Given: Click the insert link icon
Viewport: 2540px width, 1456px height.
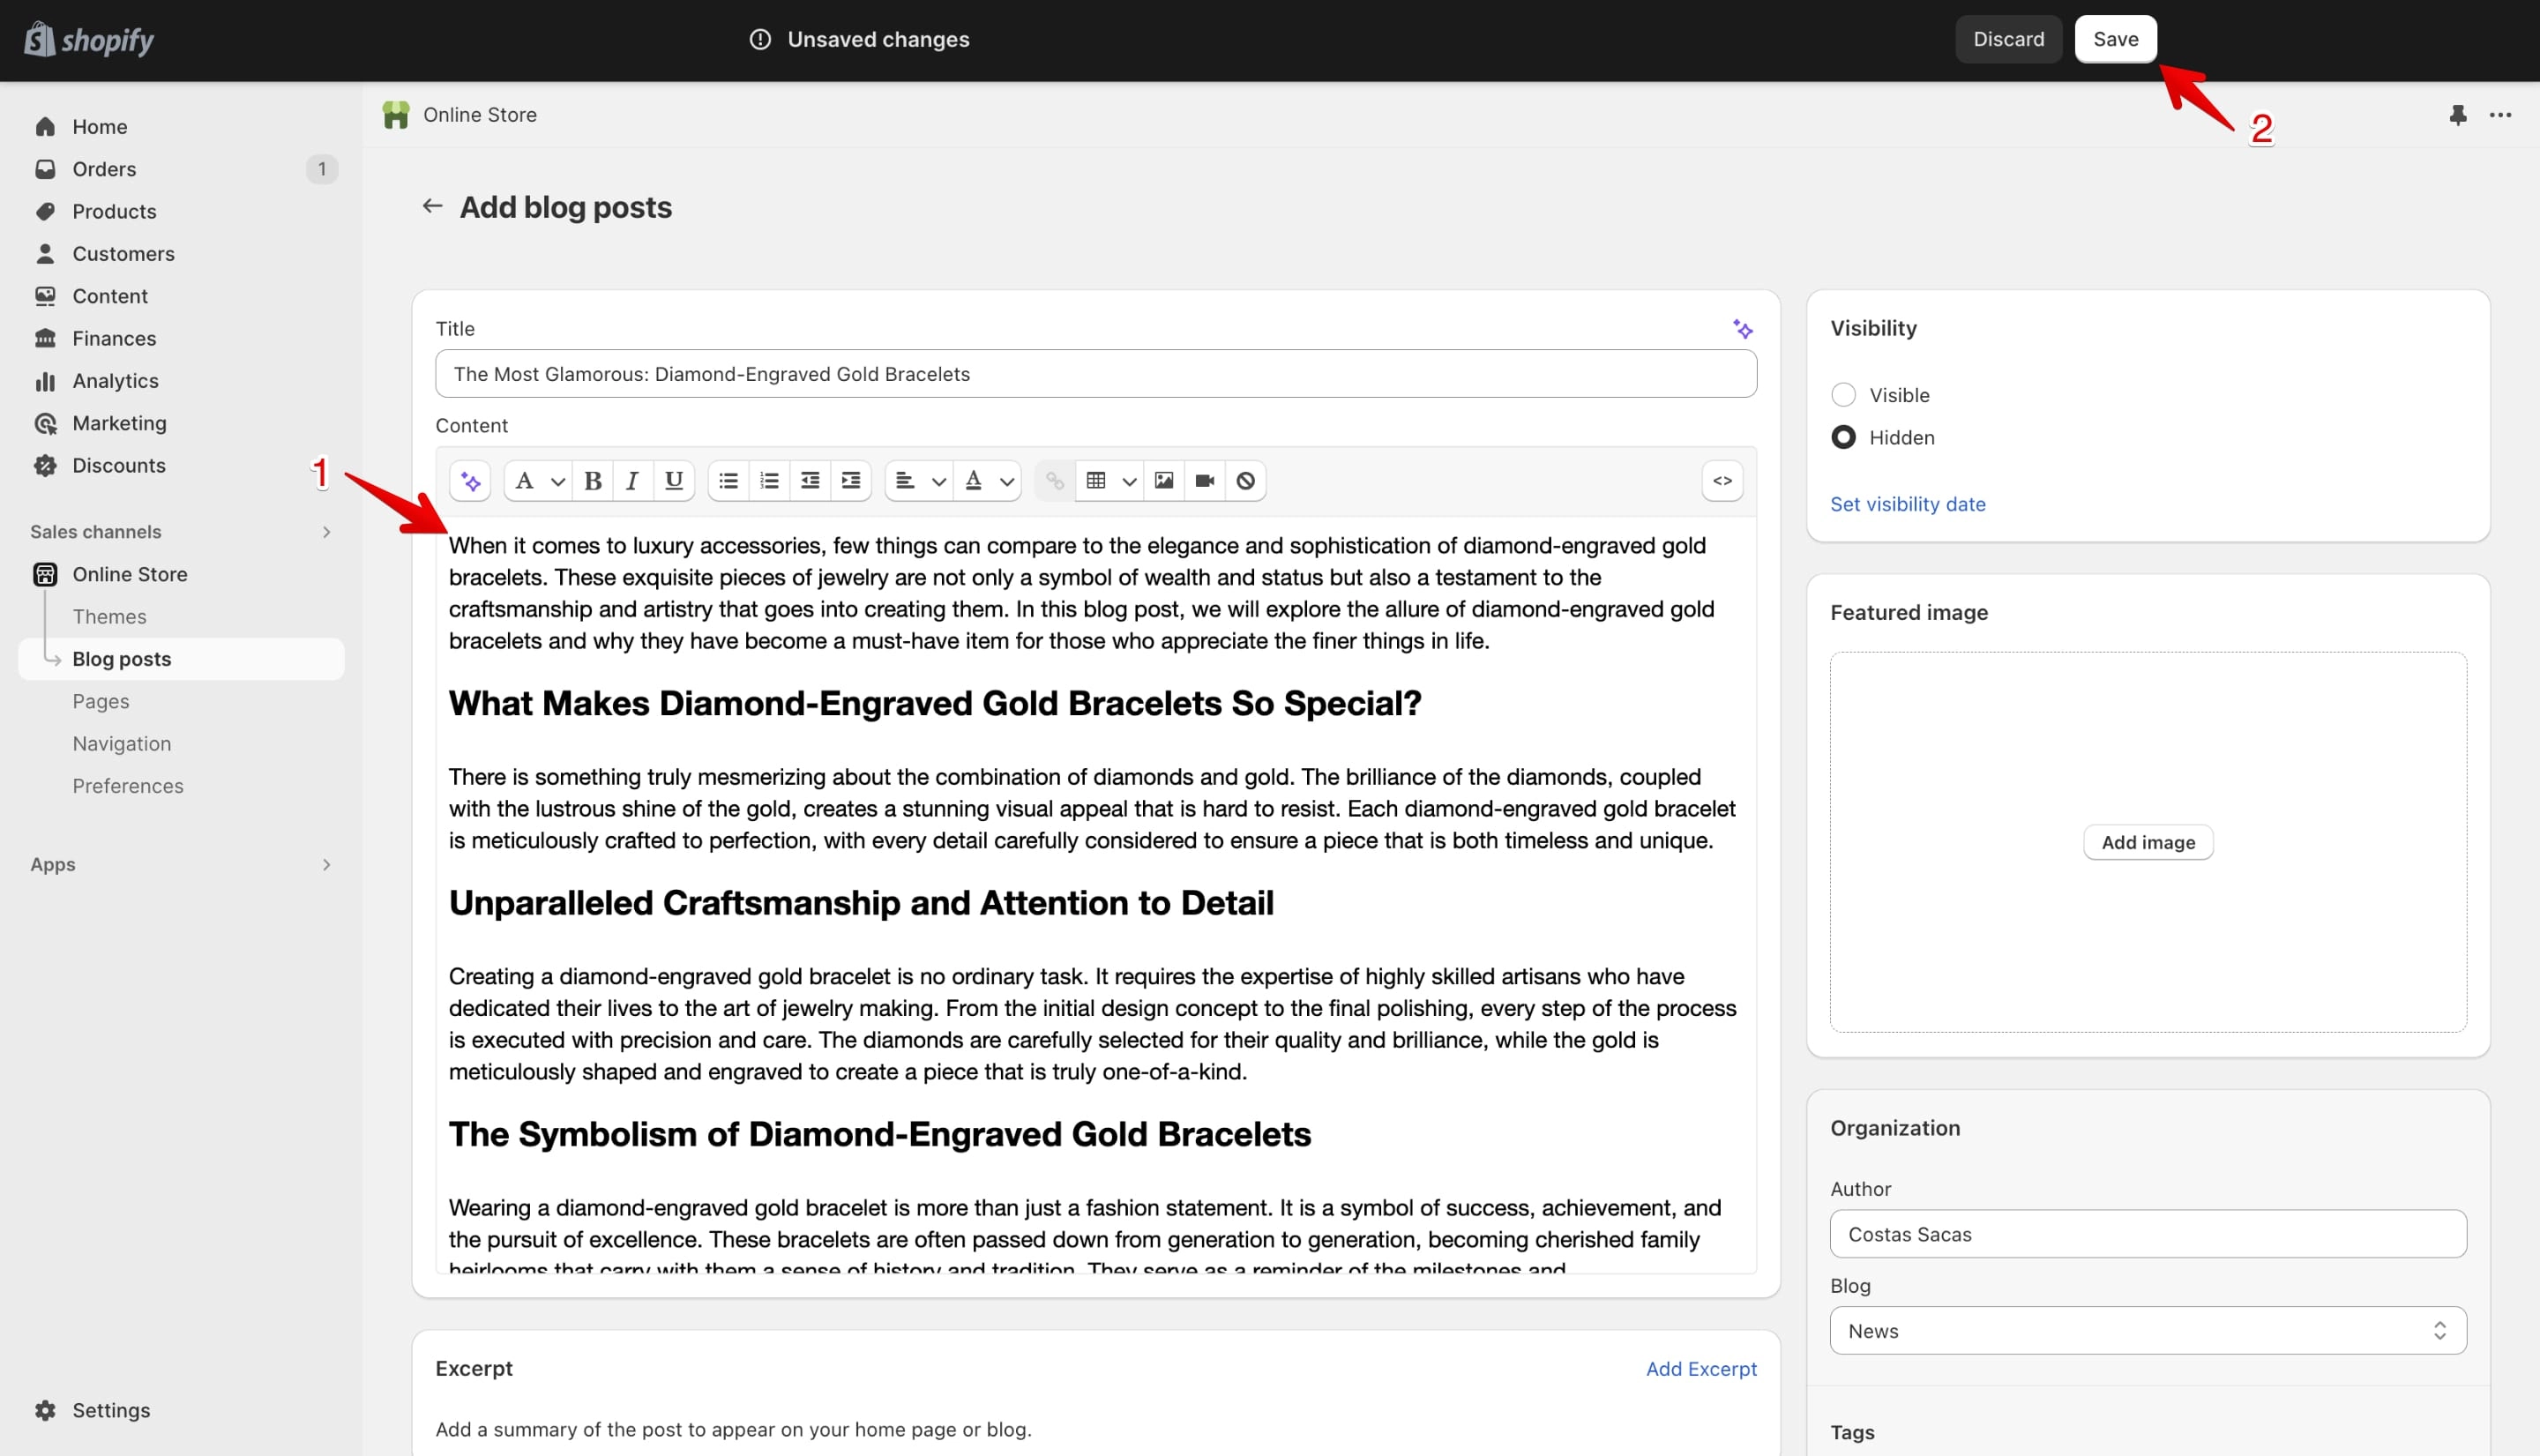Looking at the screenshot, I should 1055,481.
